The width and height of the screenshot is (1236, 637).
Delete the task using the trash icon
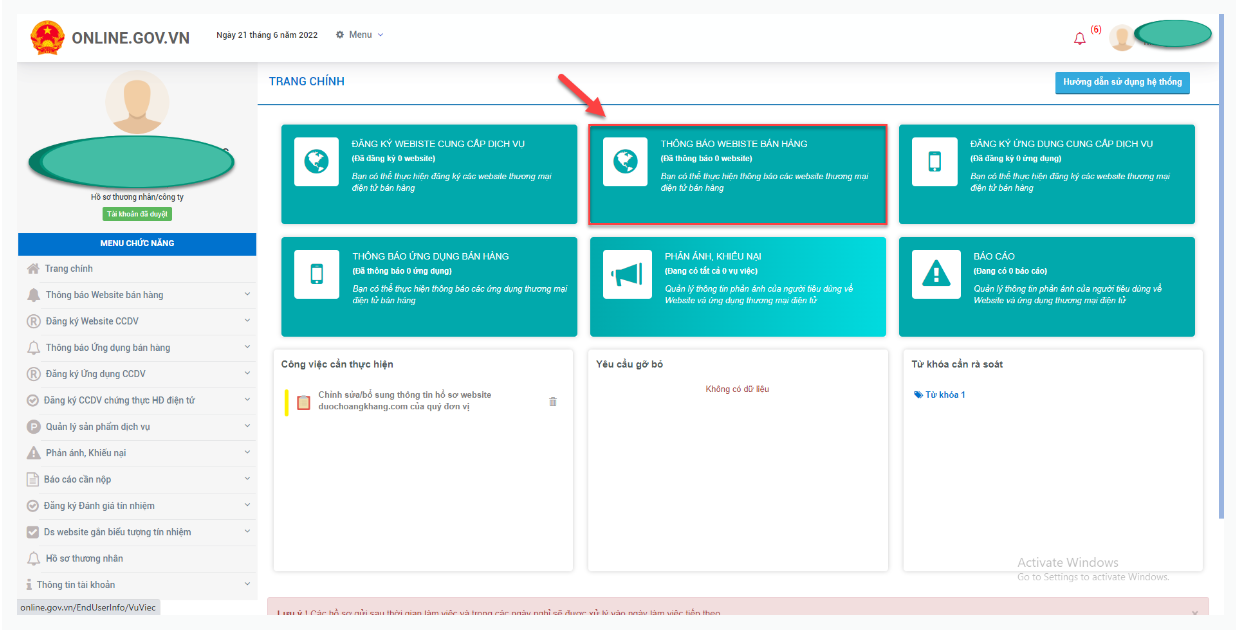tap(553, 402)
